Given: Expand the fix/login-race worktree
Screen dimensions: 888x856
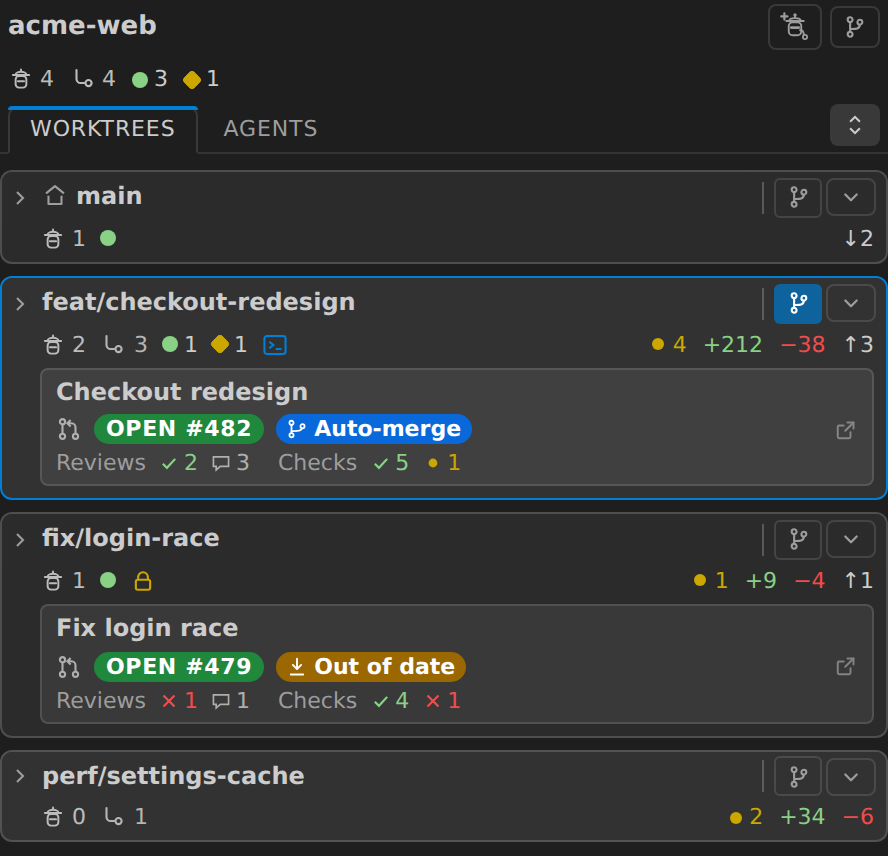Looking at the screenshot, I should 20,540.
